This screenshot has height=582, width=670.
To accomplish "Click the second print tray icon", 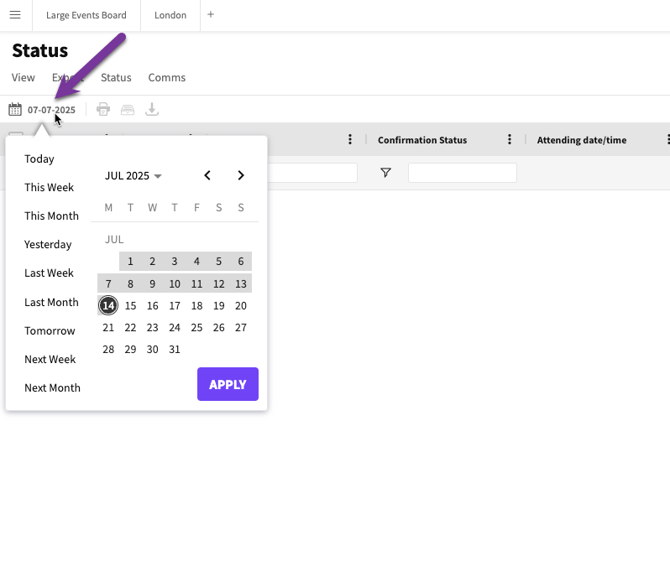I will [127, 110].
